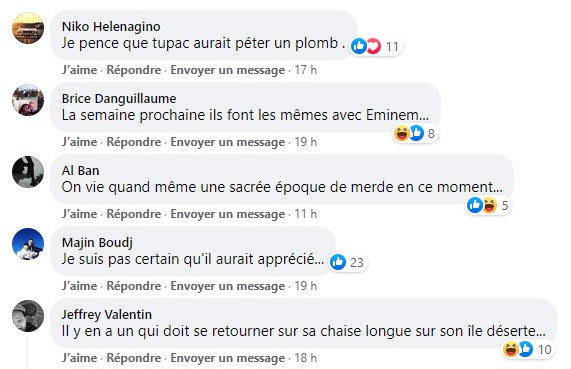Open the Majin Boudj name link

coord(97,242)
